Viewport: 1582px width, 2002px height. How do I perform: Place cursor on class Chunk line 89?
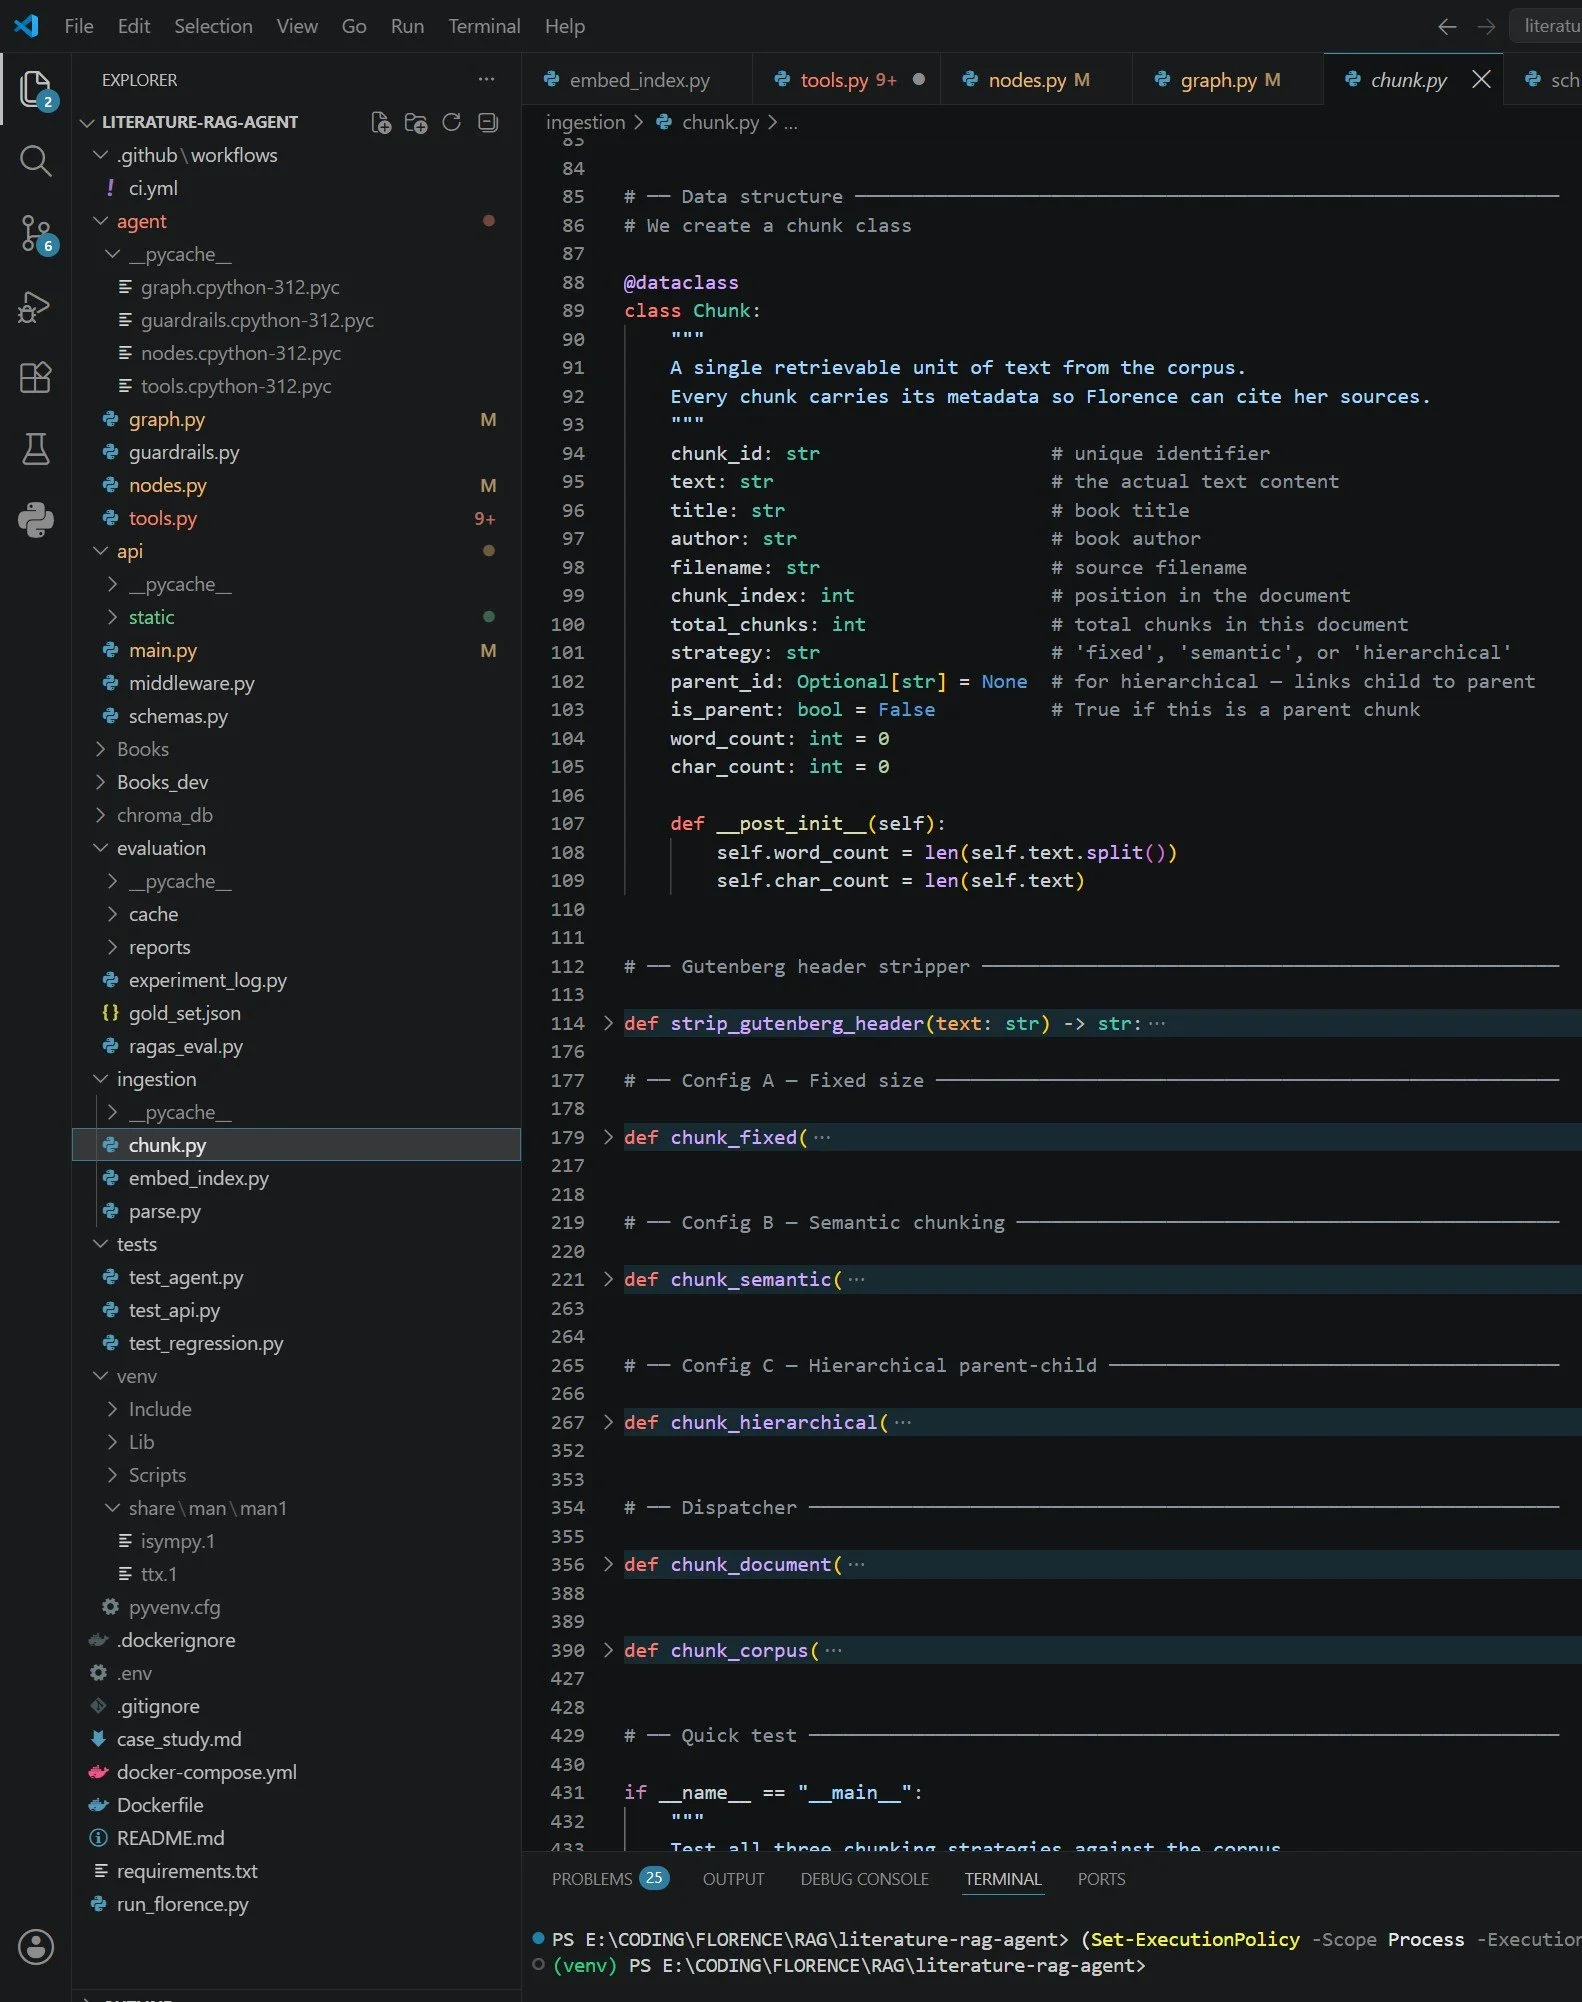point(692,311)
